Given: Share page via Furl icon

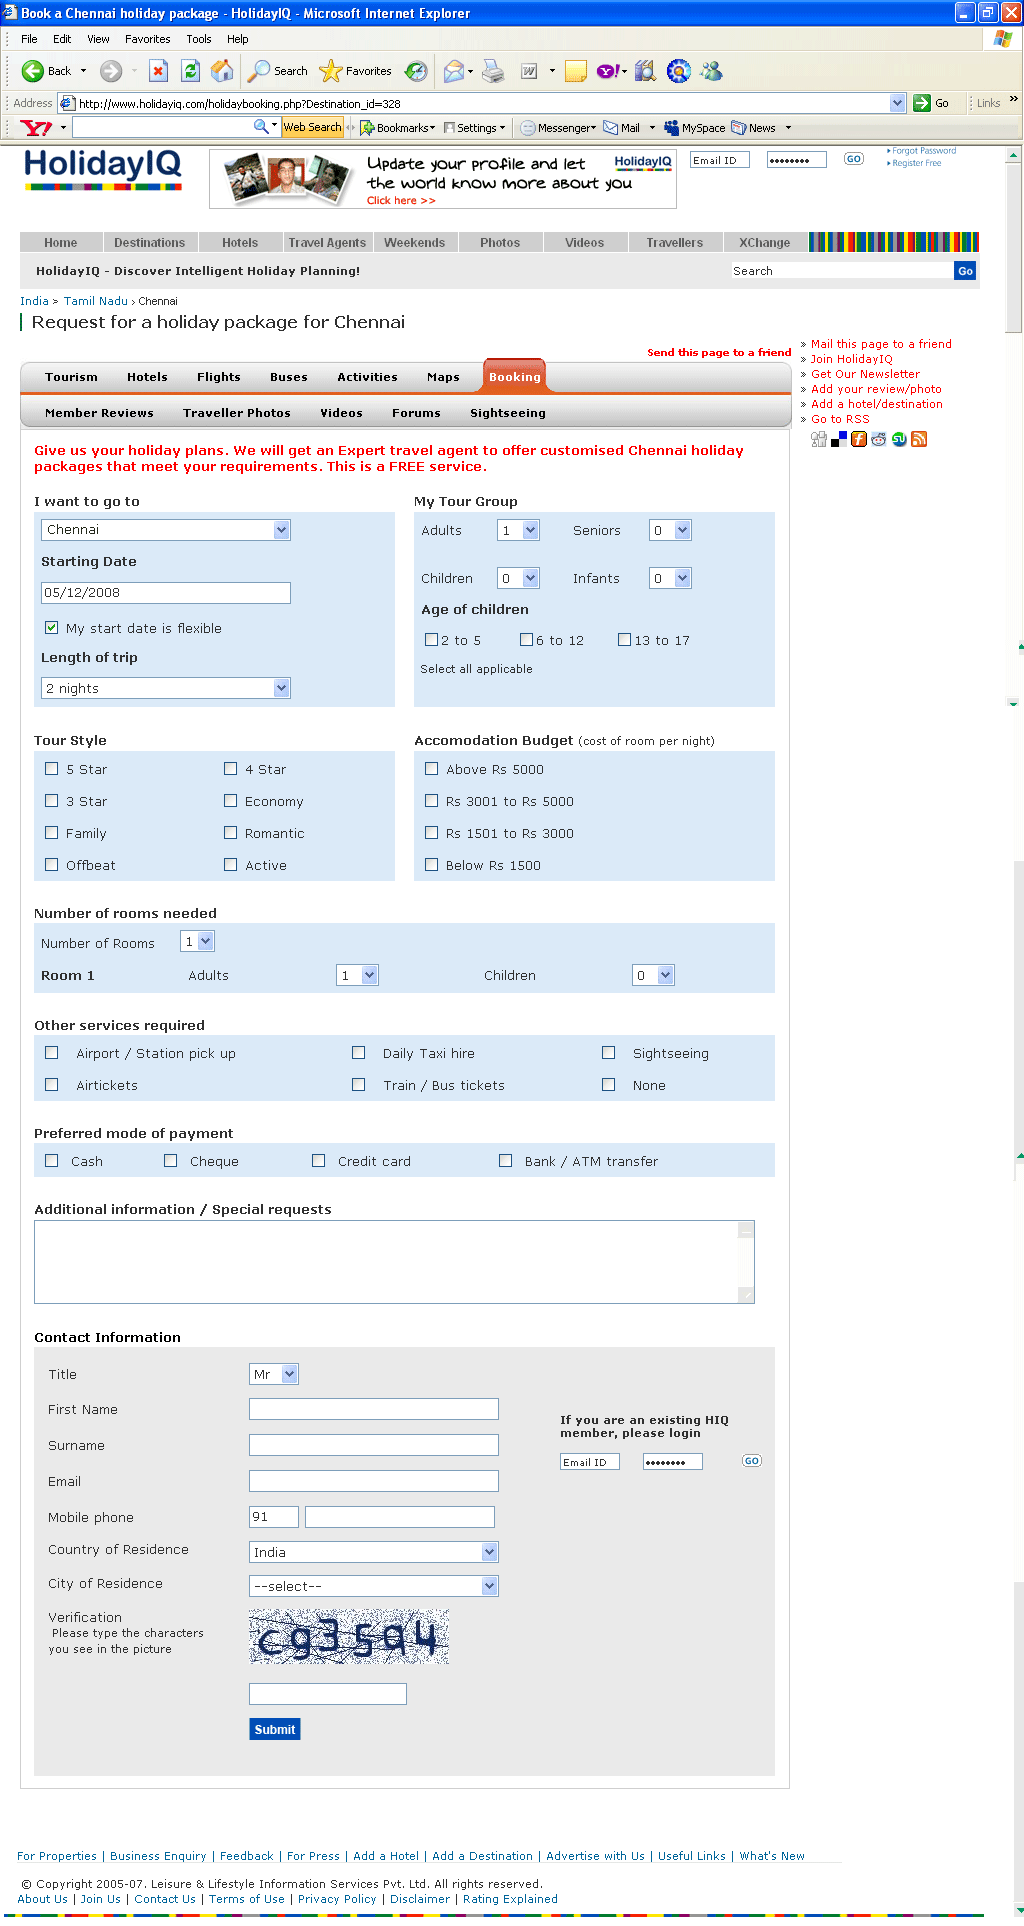Looking at the screenshot, I should pos(859,439).
